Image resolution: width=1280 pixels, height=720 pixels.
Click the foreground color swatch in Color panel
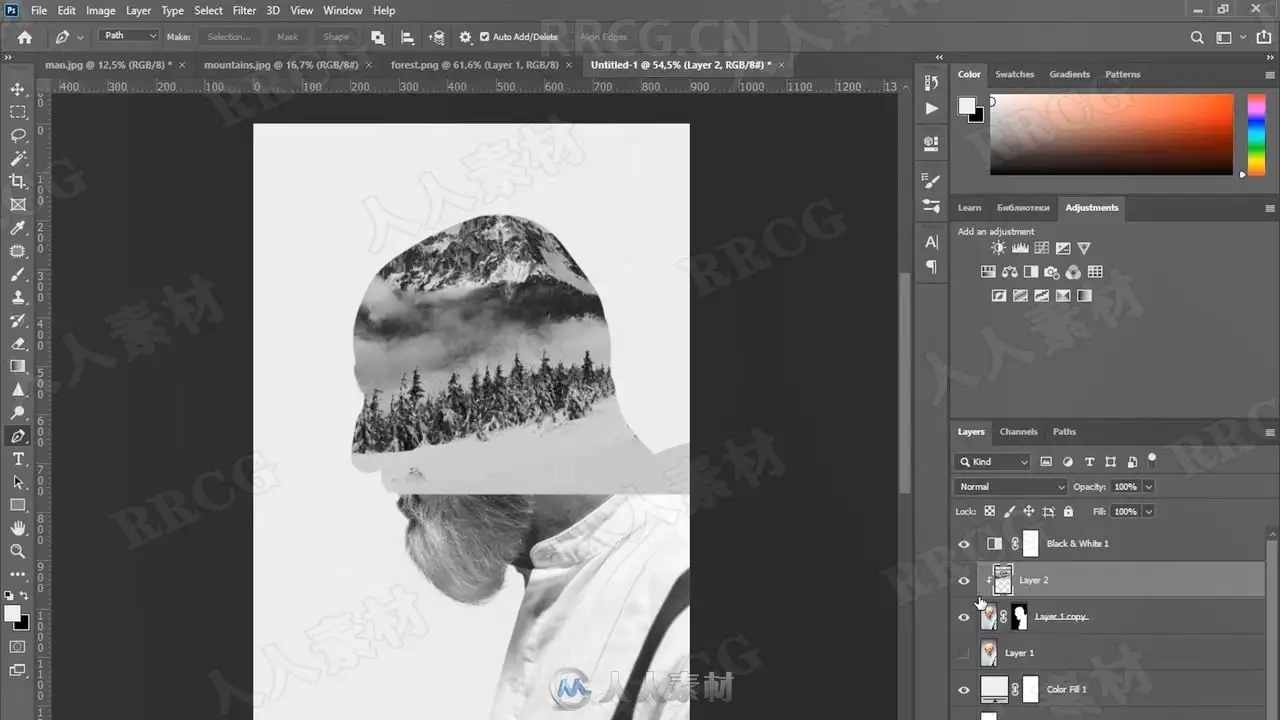[966, 105]
